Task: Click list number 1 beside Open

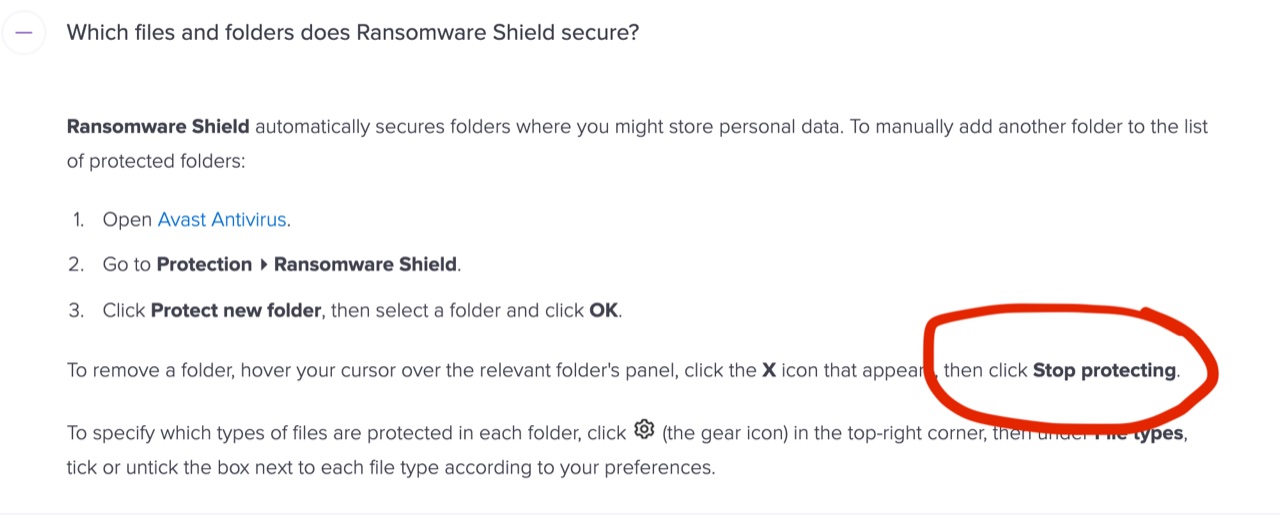Action: click(79, 219)
